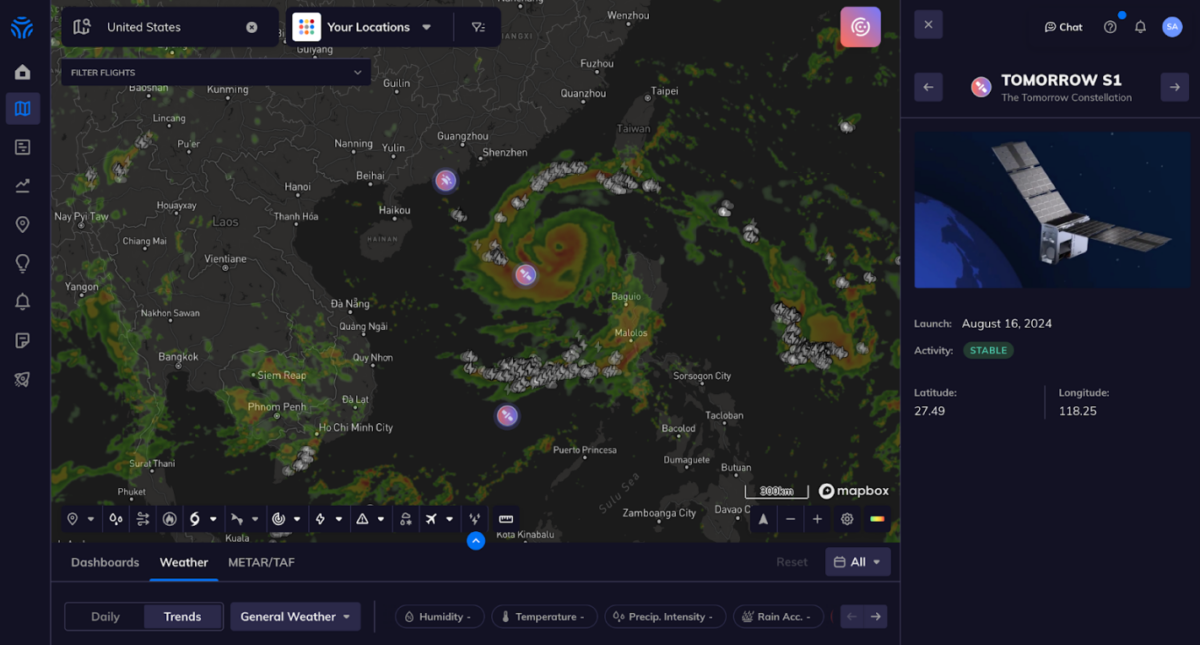
Task: Switch to the METAR/TAF tab
Action: tap(261, 562)
